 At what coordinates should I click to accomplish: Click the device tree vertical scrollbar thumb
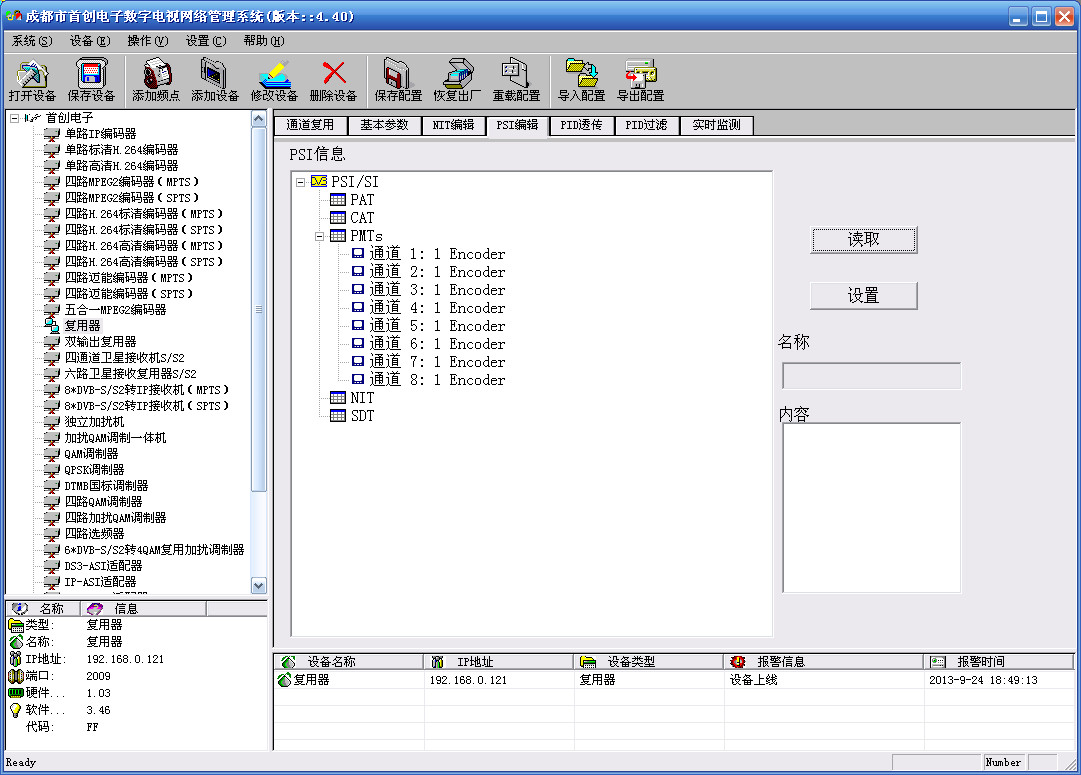(259, 309)
